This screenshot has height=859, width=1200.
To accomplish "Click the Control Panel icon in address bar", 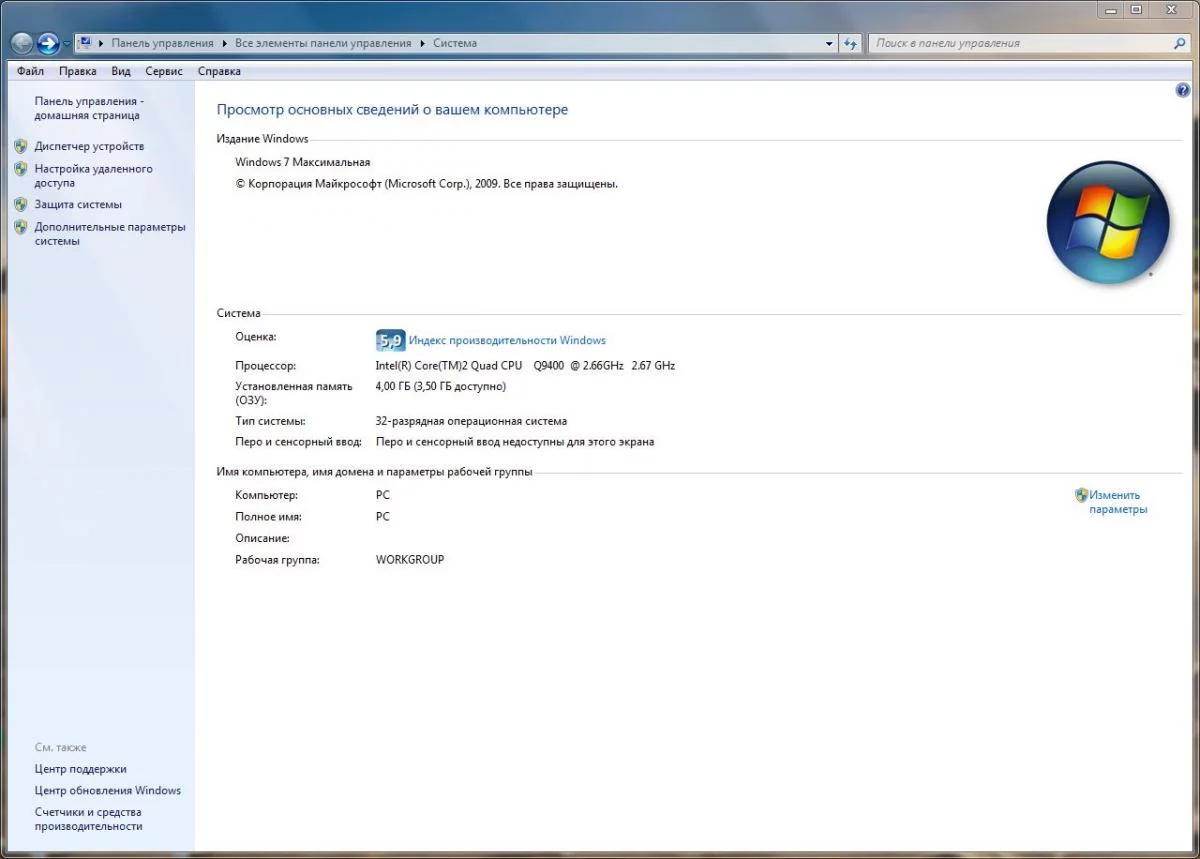I will [86, 43].
